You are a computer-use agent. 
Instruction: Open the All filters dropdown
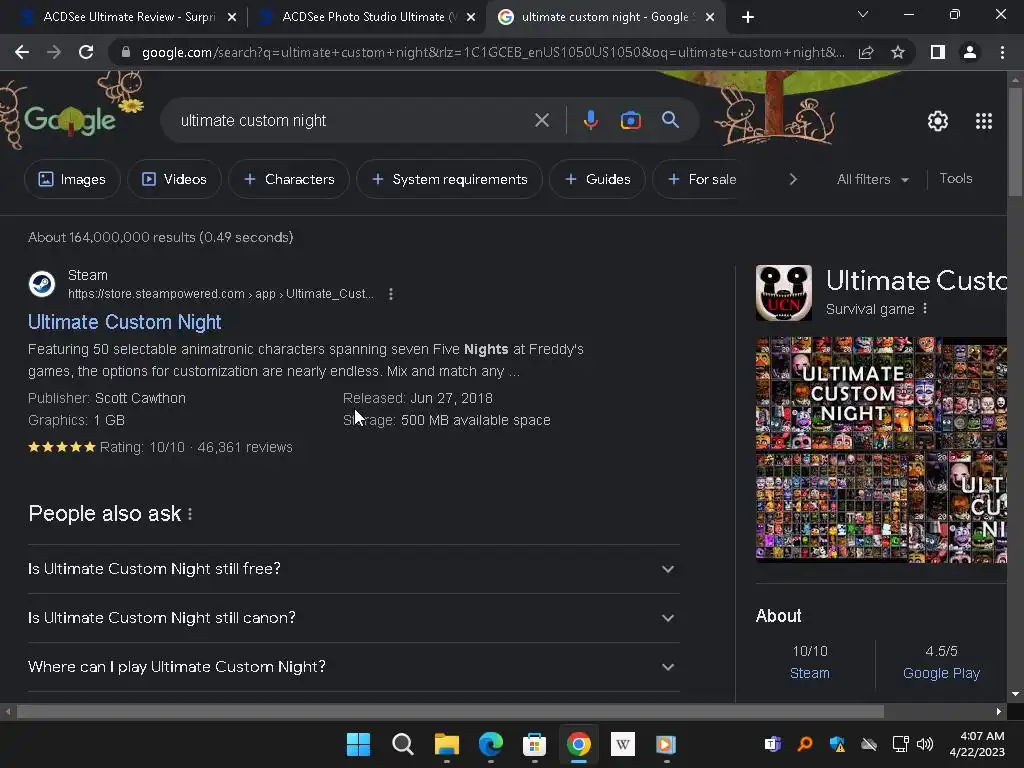(872, 179)
